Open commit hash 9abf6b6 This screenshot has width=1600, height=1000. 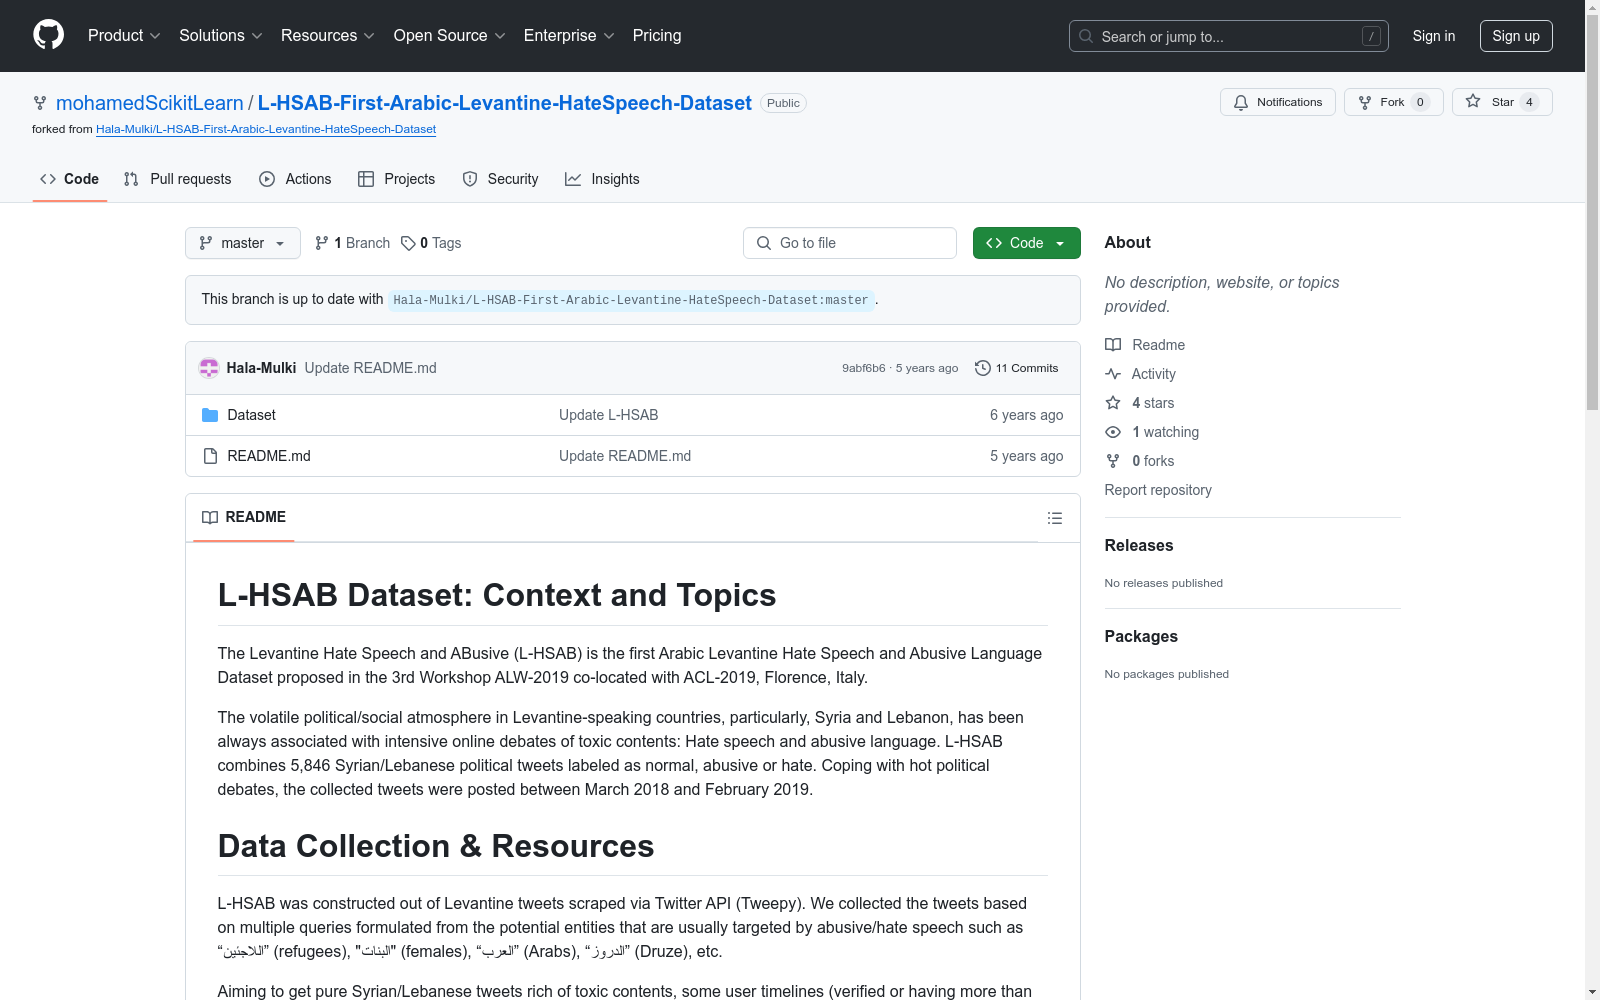click(x=864, y=368)
